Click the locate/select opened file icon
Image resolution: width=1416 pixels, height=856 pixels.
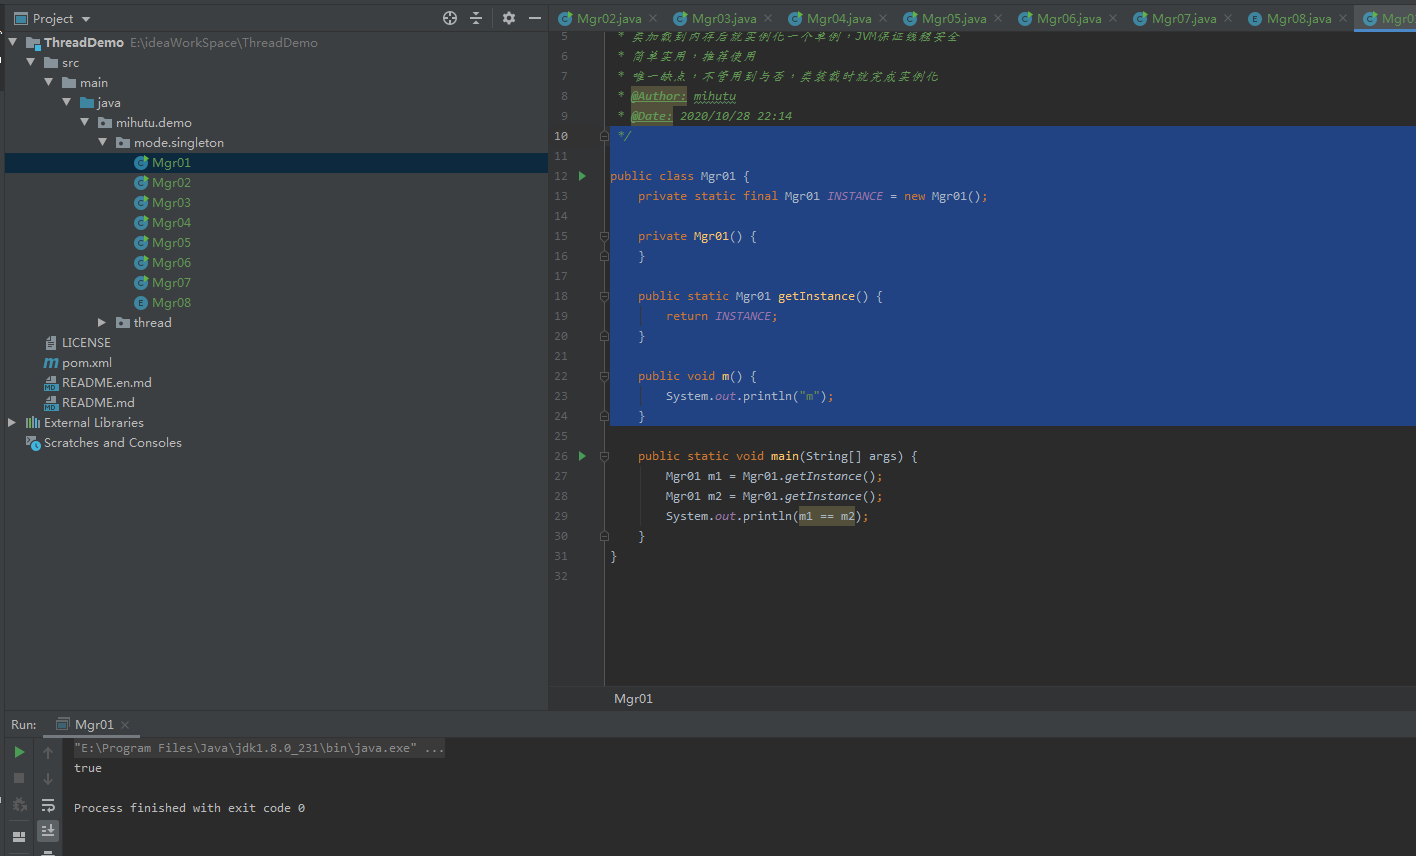pos(450,18)
